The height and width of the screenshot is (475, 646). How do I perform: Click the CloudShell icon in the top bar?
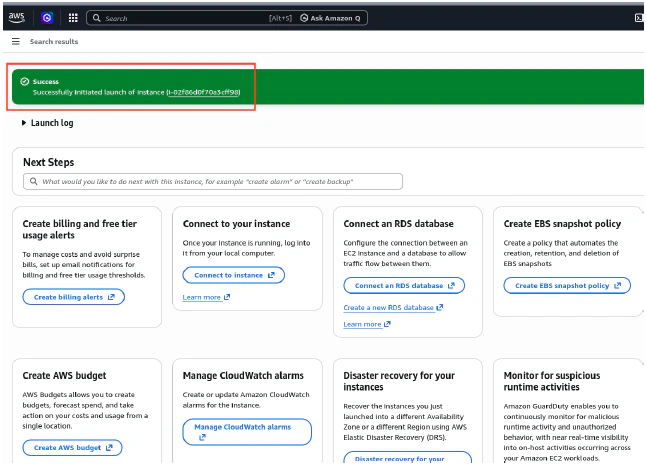point(639,18)
